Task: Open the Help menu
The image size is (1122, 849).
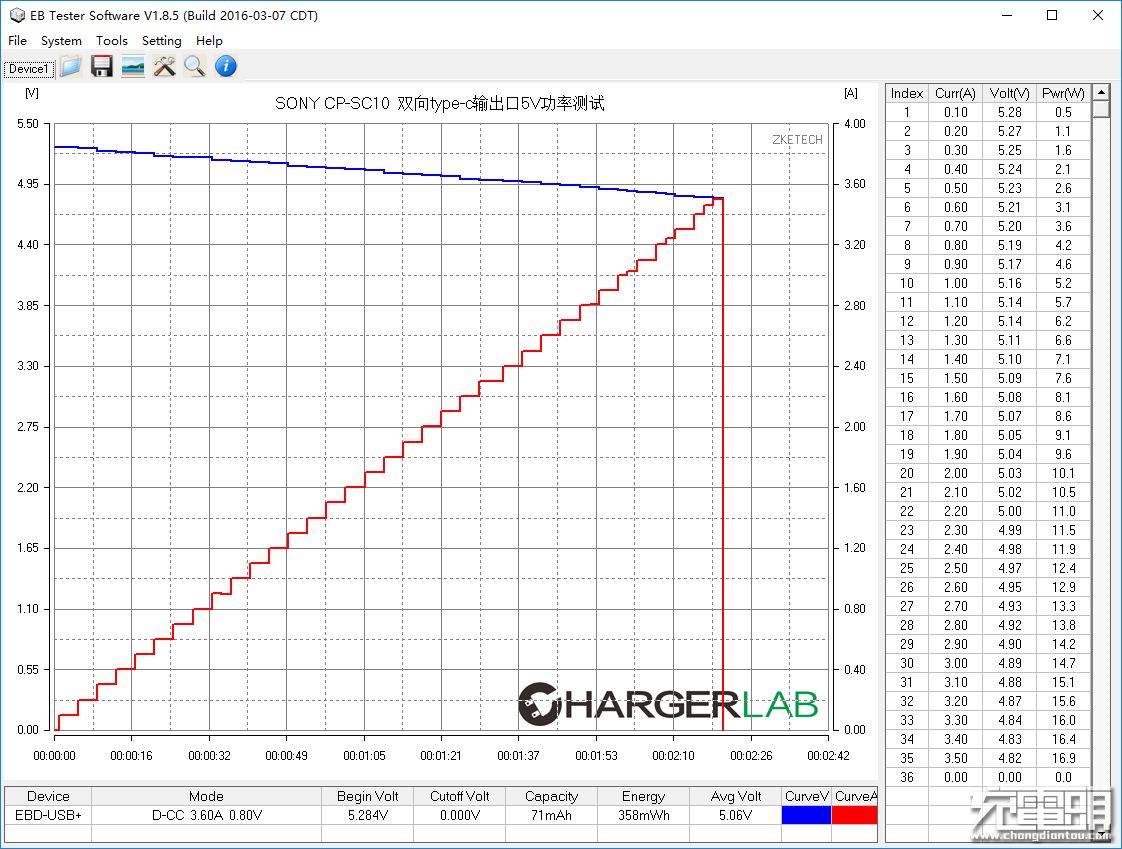Action: tap(209, 41)
